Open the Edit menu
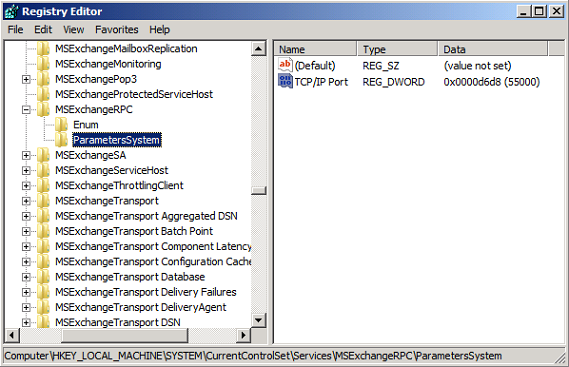The height and width of the screenshot is (367, 569). pyautogui.click(x=43, y=29)
